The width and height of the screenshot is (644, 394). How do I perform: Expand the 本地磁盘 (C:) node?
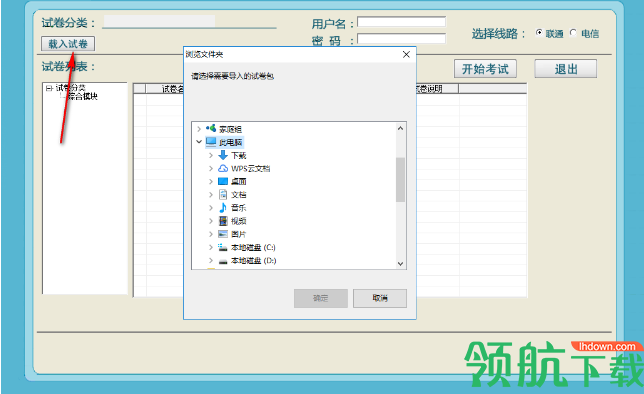coord(211,247)
